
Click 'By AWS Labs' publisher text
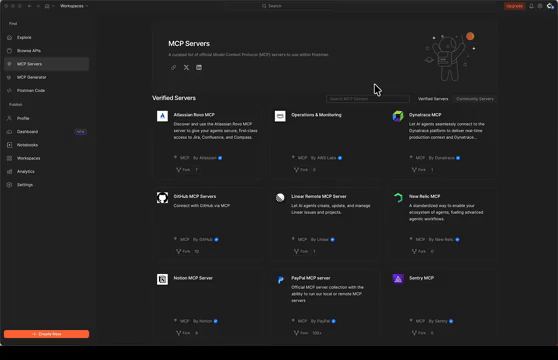(323, 158)
